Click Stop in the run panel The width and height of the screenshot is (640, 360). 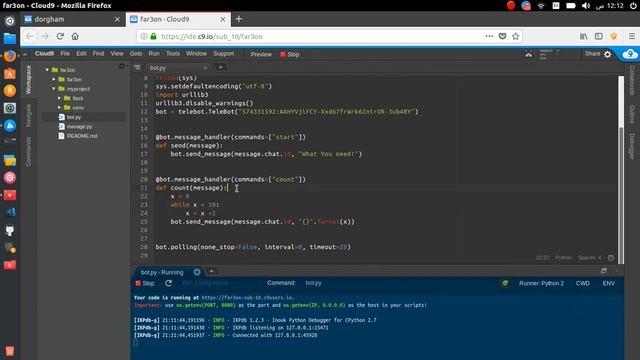[x=145, y=283]
